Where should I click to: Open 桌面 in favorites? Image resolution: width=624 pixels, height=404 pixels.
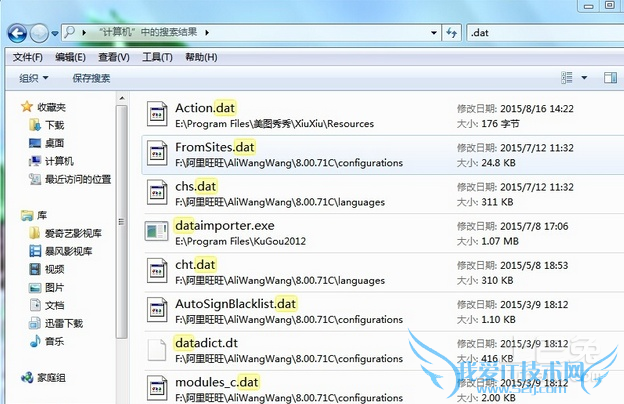(x=55, y=143)
